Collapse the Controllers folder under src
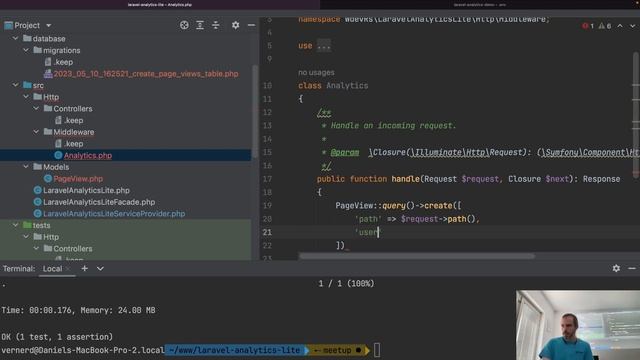Viewport: 640px width, 360px height. coord(36,109)
